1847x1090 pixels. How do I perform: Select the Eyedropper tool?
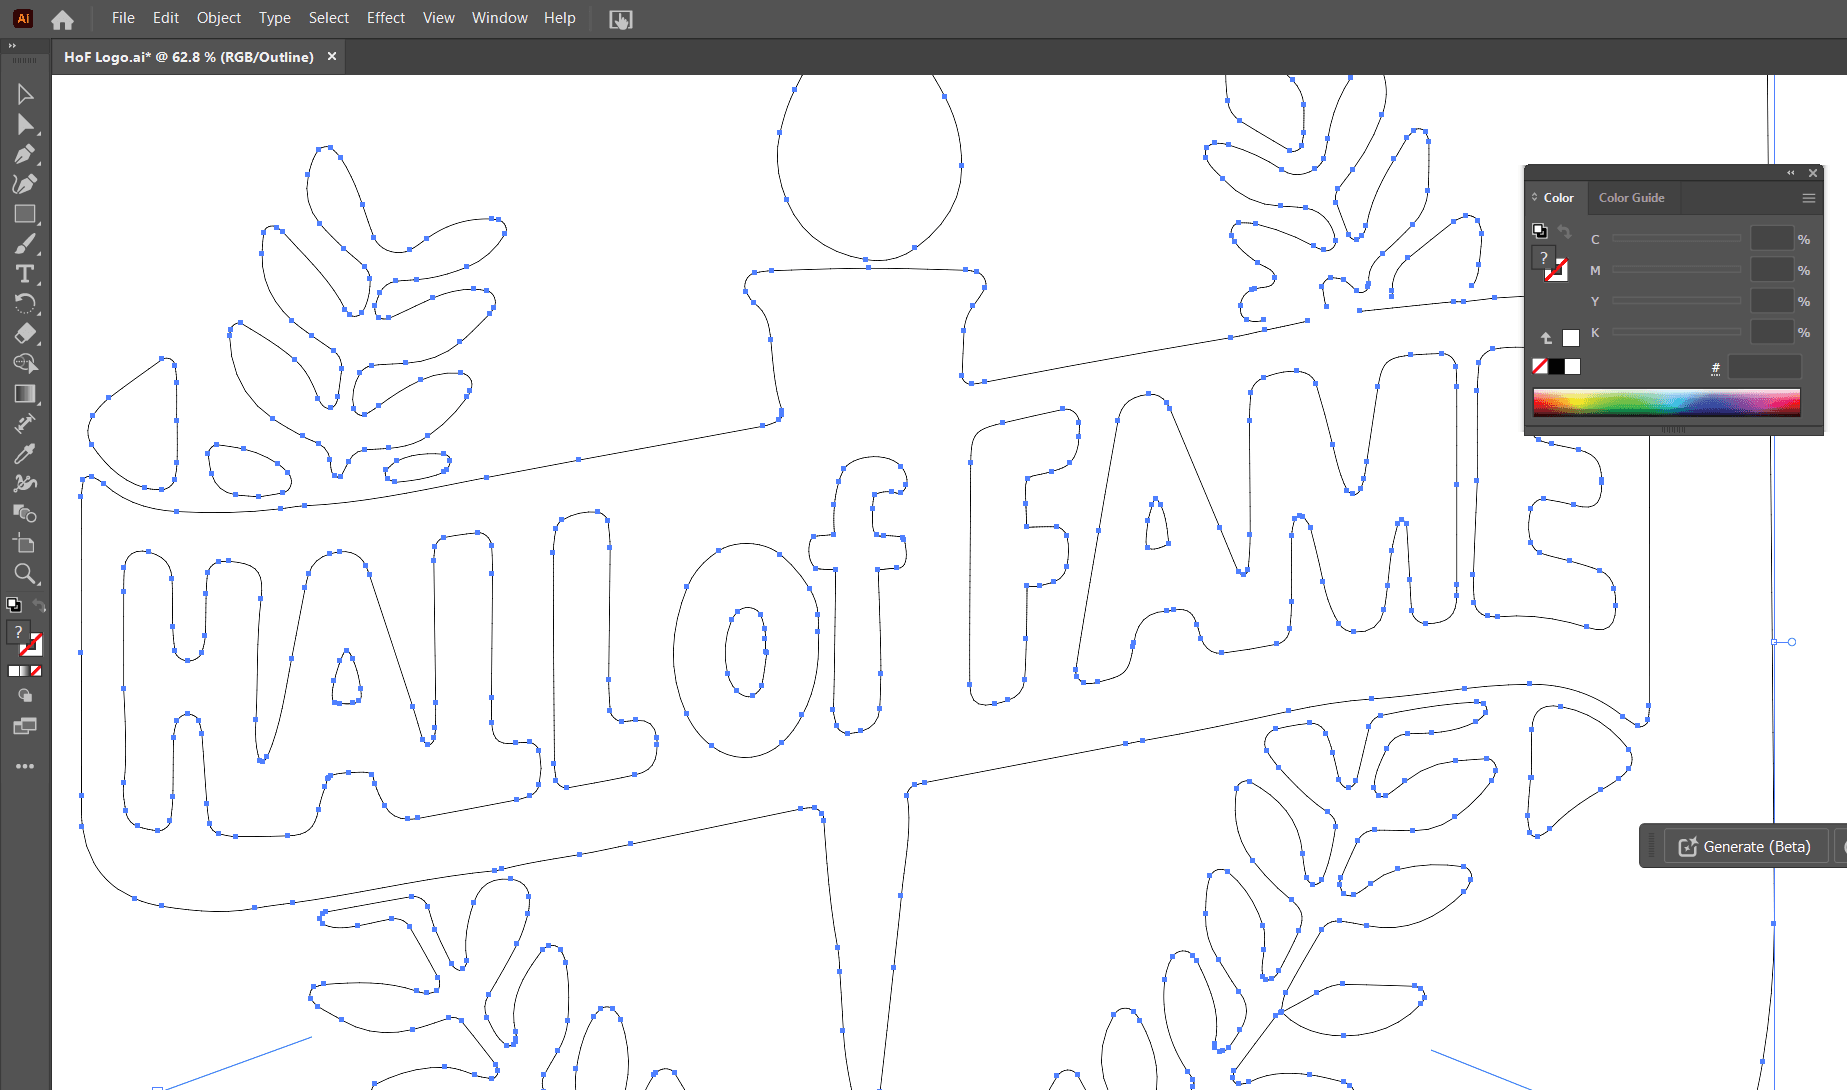point(25,454)
